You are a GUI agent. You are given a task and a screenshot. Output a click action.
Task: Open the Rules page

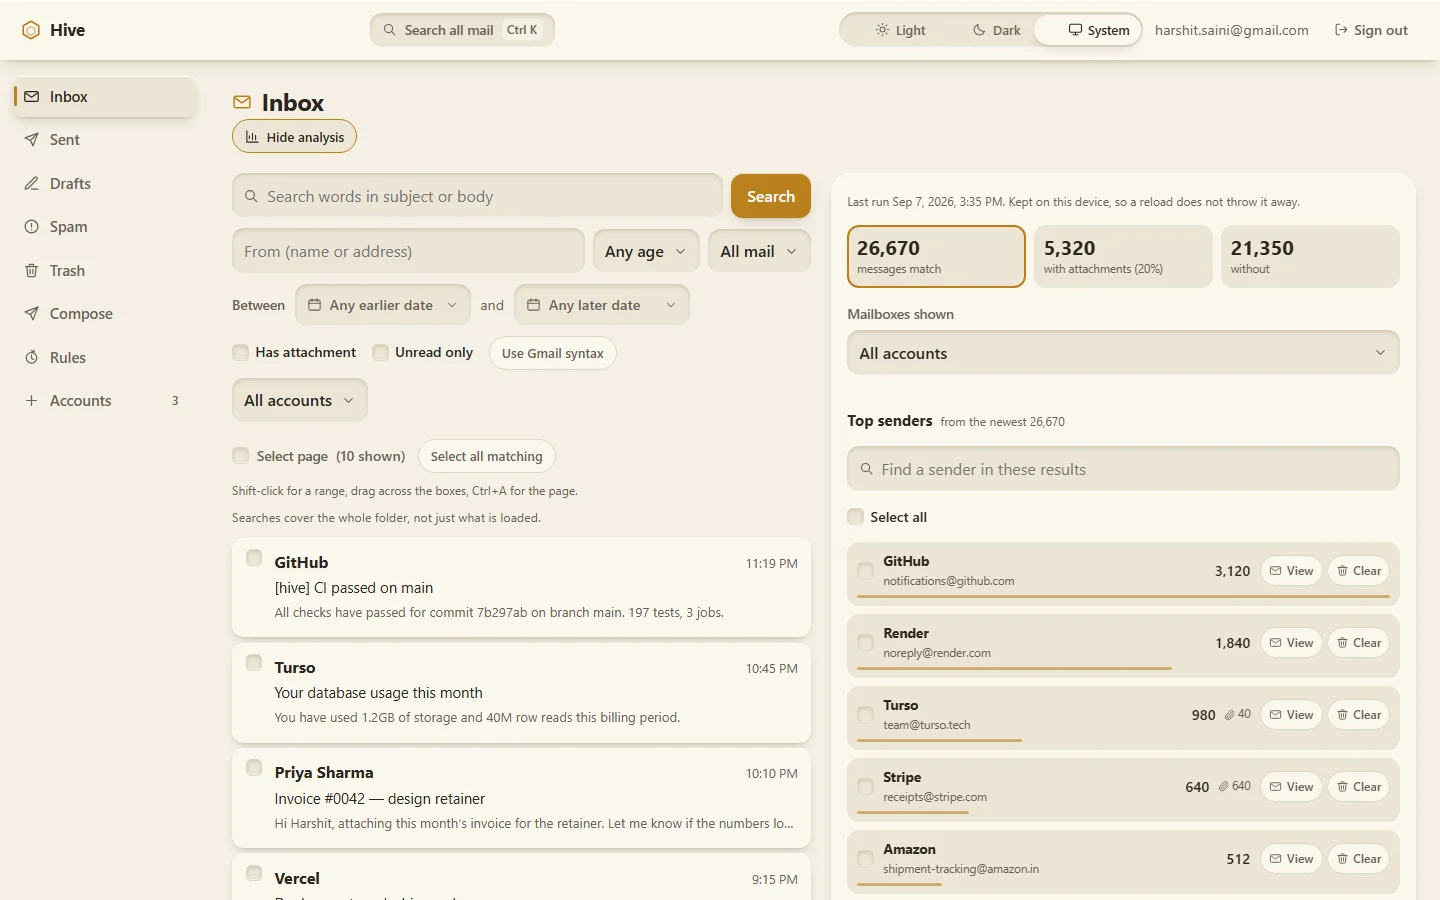(104, 358)
